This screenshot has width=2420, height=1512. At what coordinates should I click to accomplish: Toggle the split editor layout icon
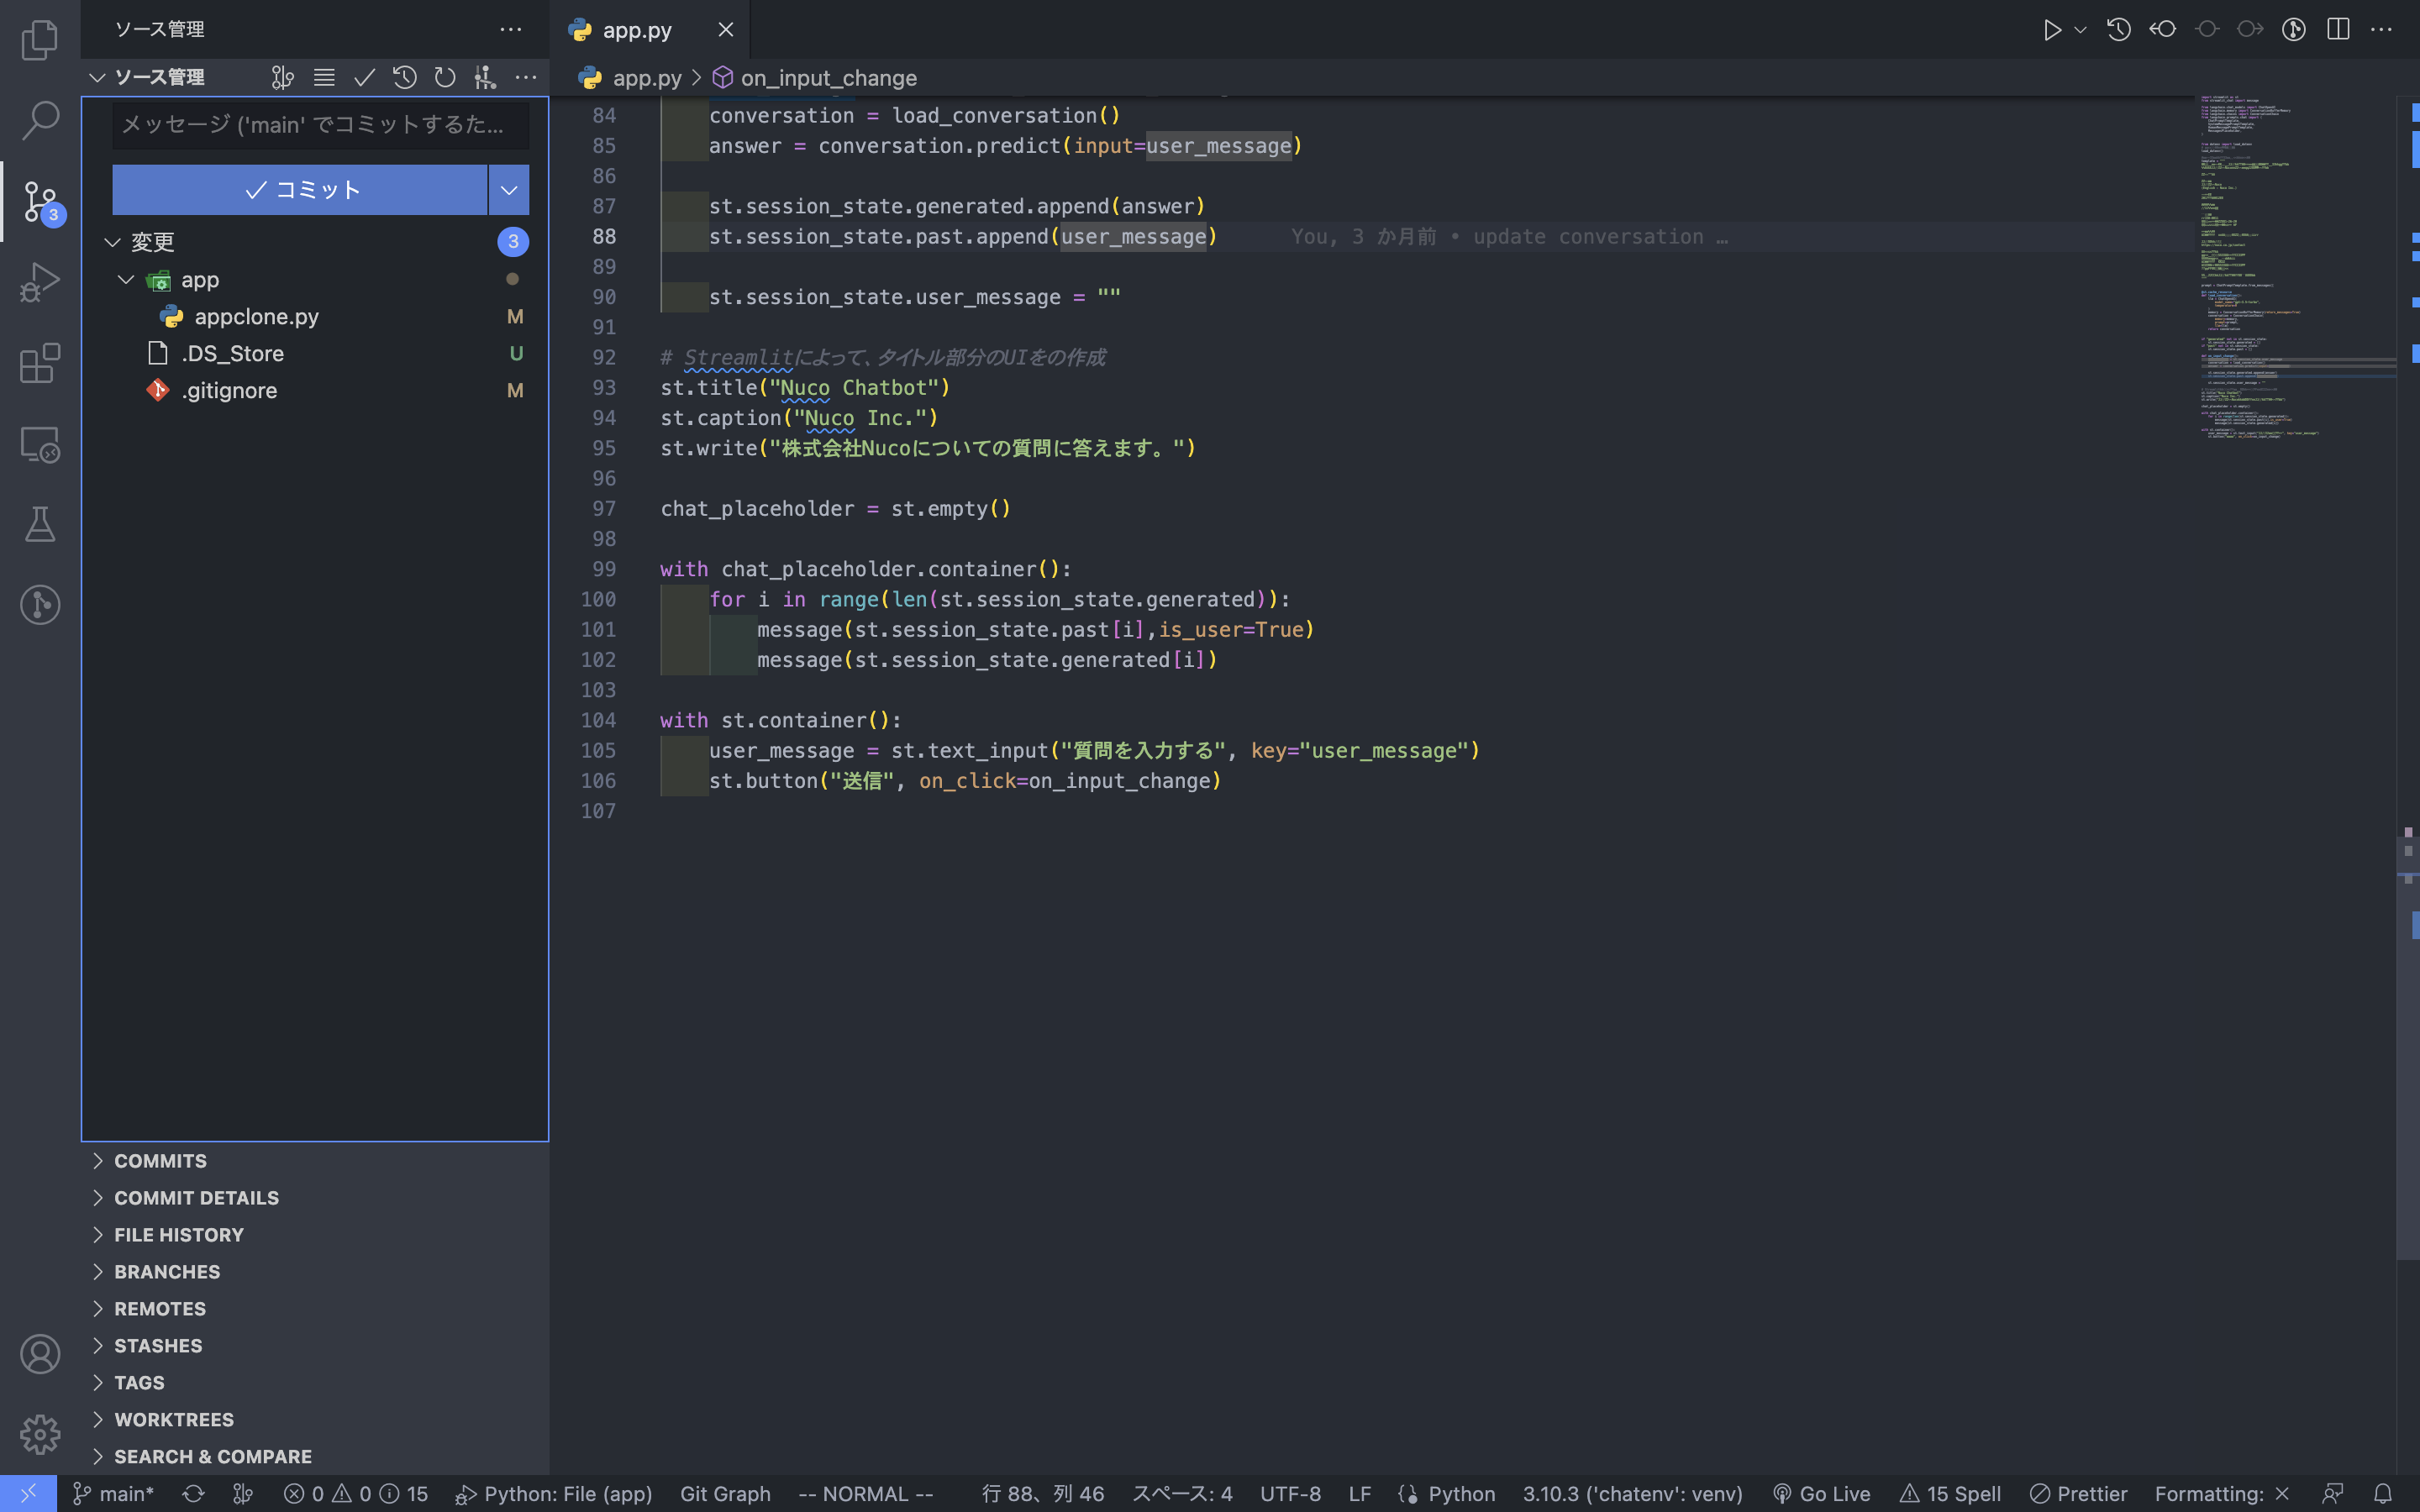tap(2338, 30)
